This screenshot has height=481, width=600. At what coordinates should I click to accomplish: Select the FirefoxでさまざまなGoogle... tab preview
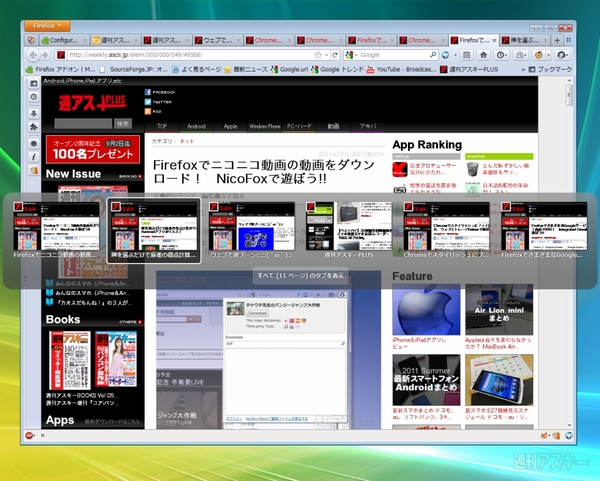pyautogui.click(x=543, y=230)
